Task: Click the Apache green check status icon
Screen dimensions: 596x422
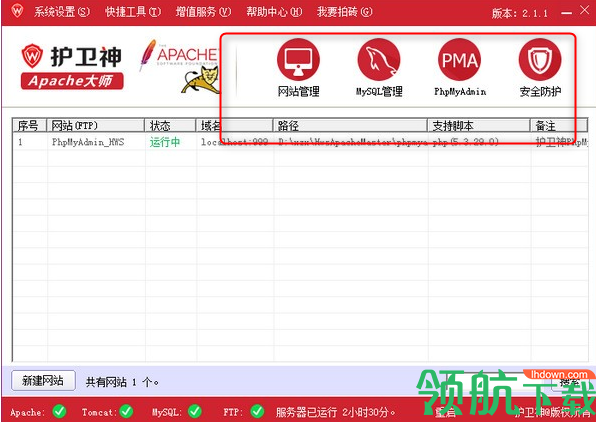Action: tap(59, 411)
